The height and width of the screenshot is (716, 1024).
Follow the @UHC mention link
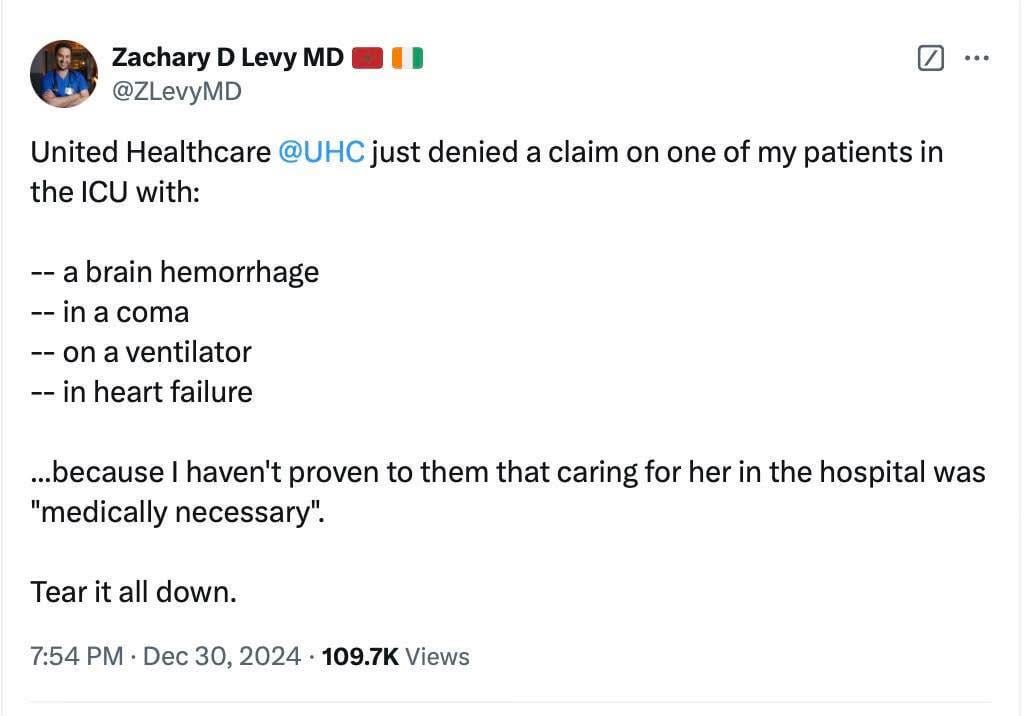point(321,152)
